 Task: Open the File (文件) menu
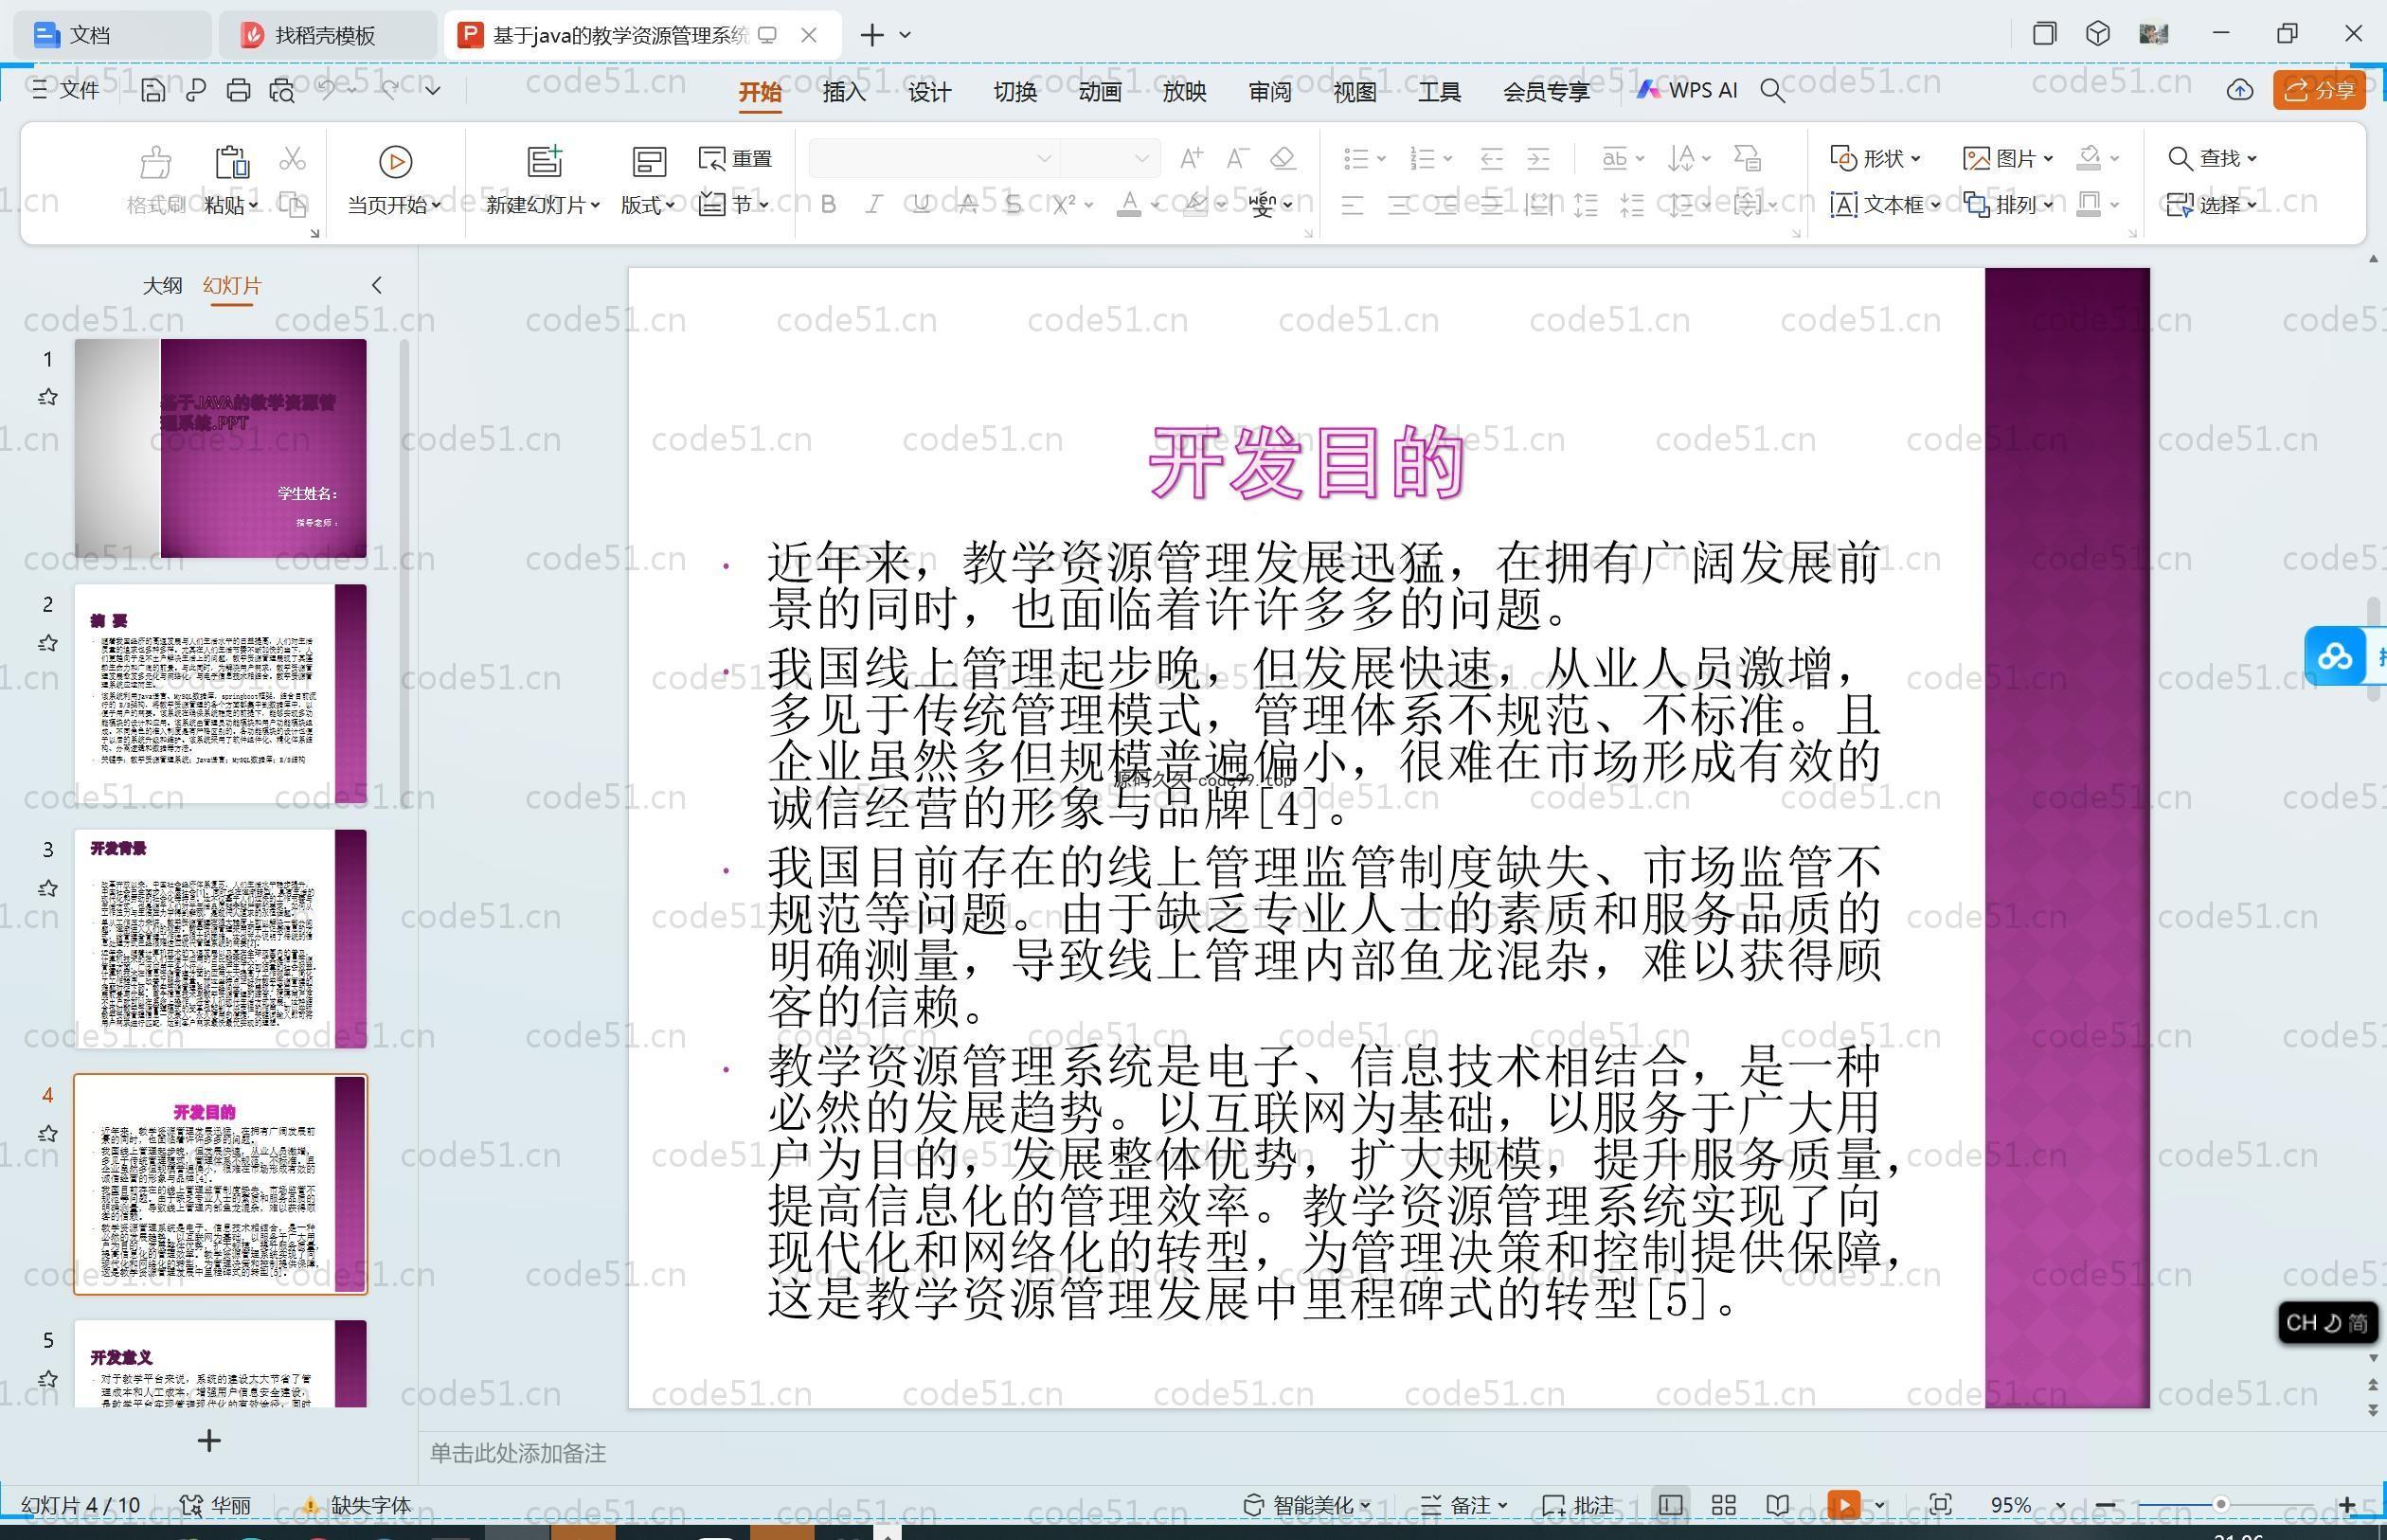tap(66, 90)
